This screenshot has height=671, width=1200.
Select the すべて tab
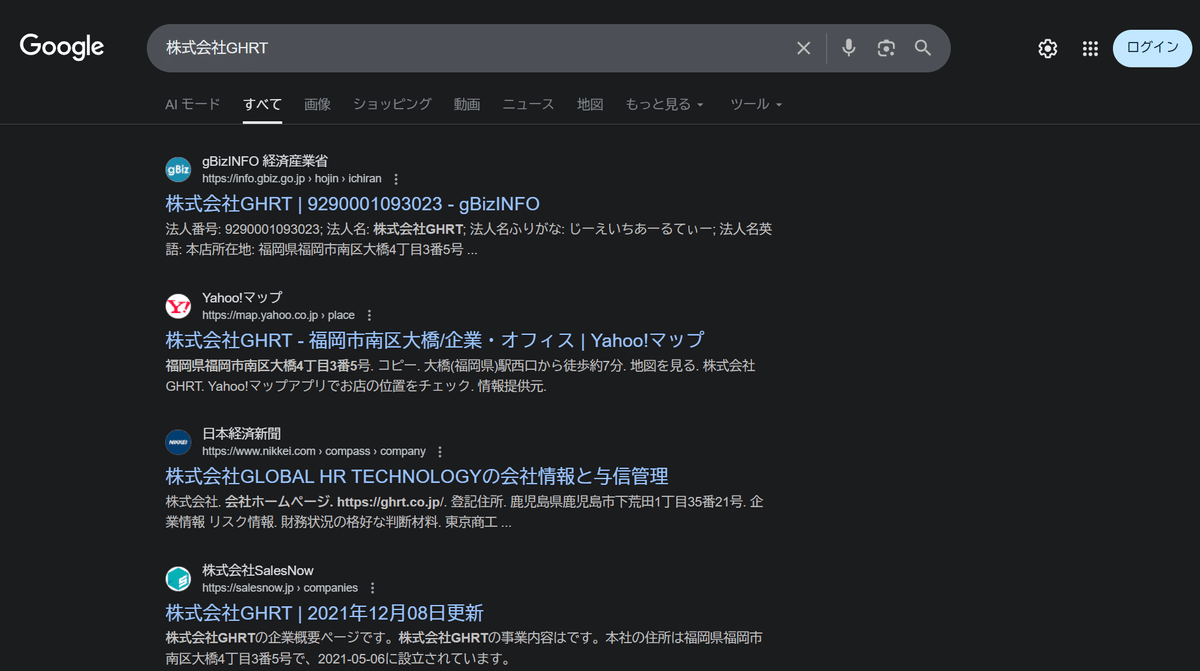263,104
